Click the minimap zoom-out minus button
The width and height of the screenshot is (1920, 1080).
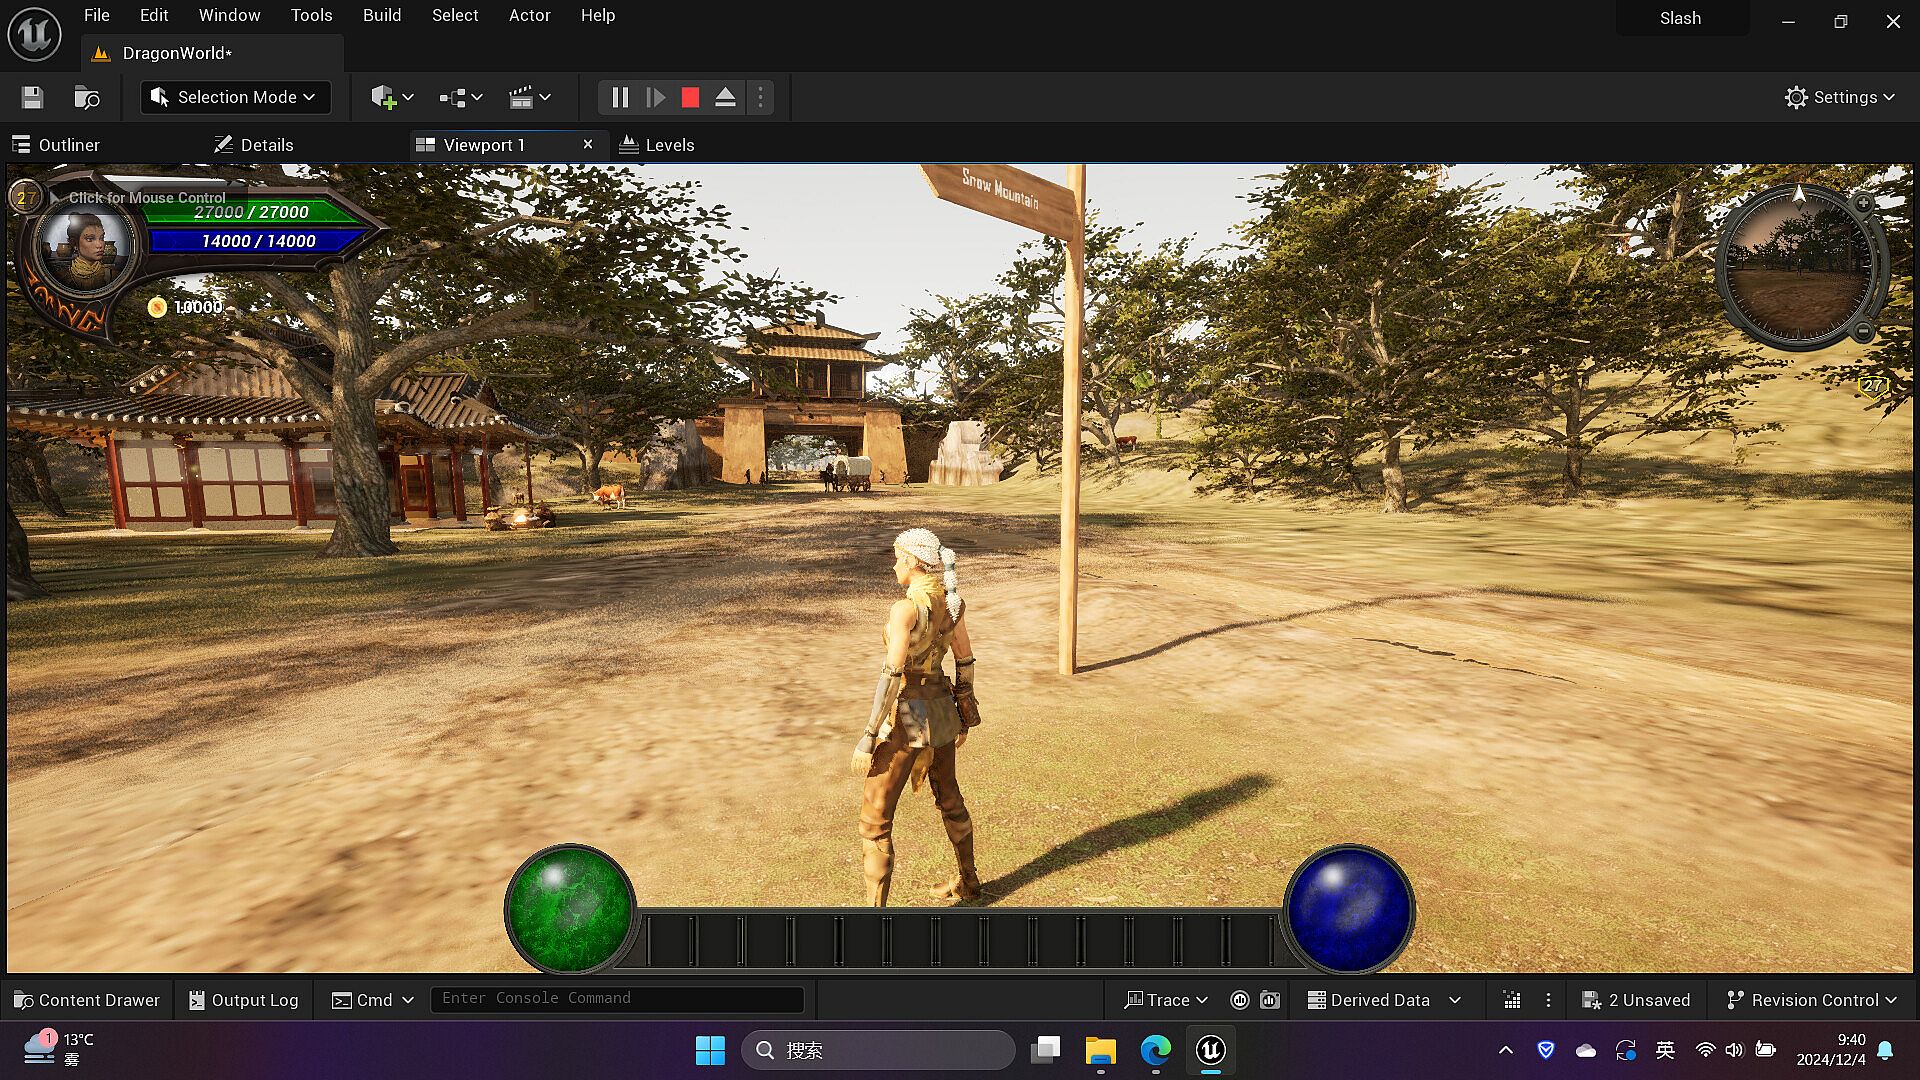pos(1863,331)
